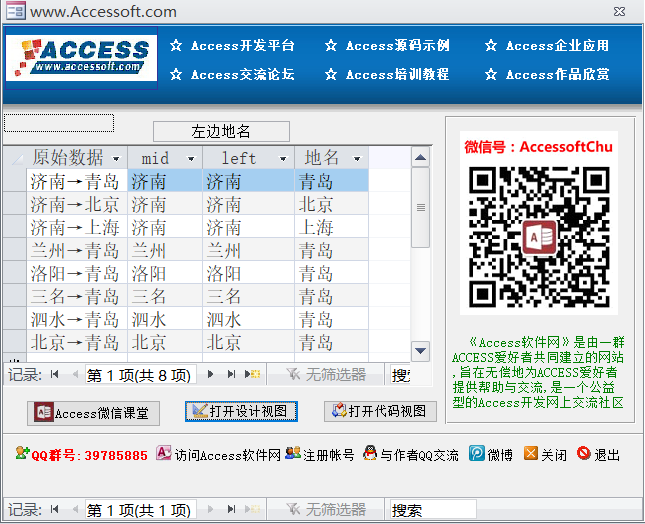
Task: Click the 退出 button
Action: 599,454
